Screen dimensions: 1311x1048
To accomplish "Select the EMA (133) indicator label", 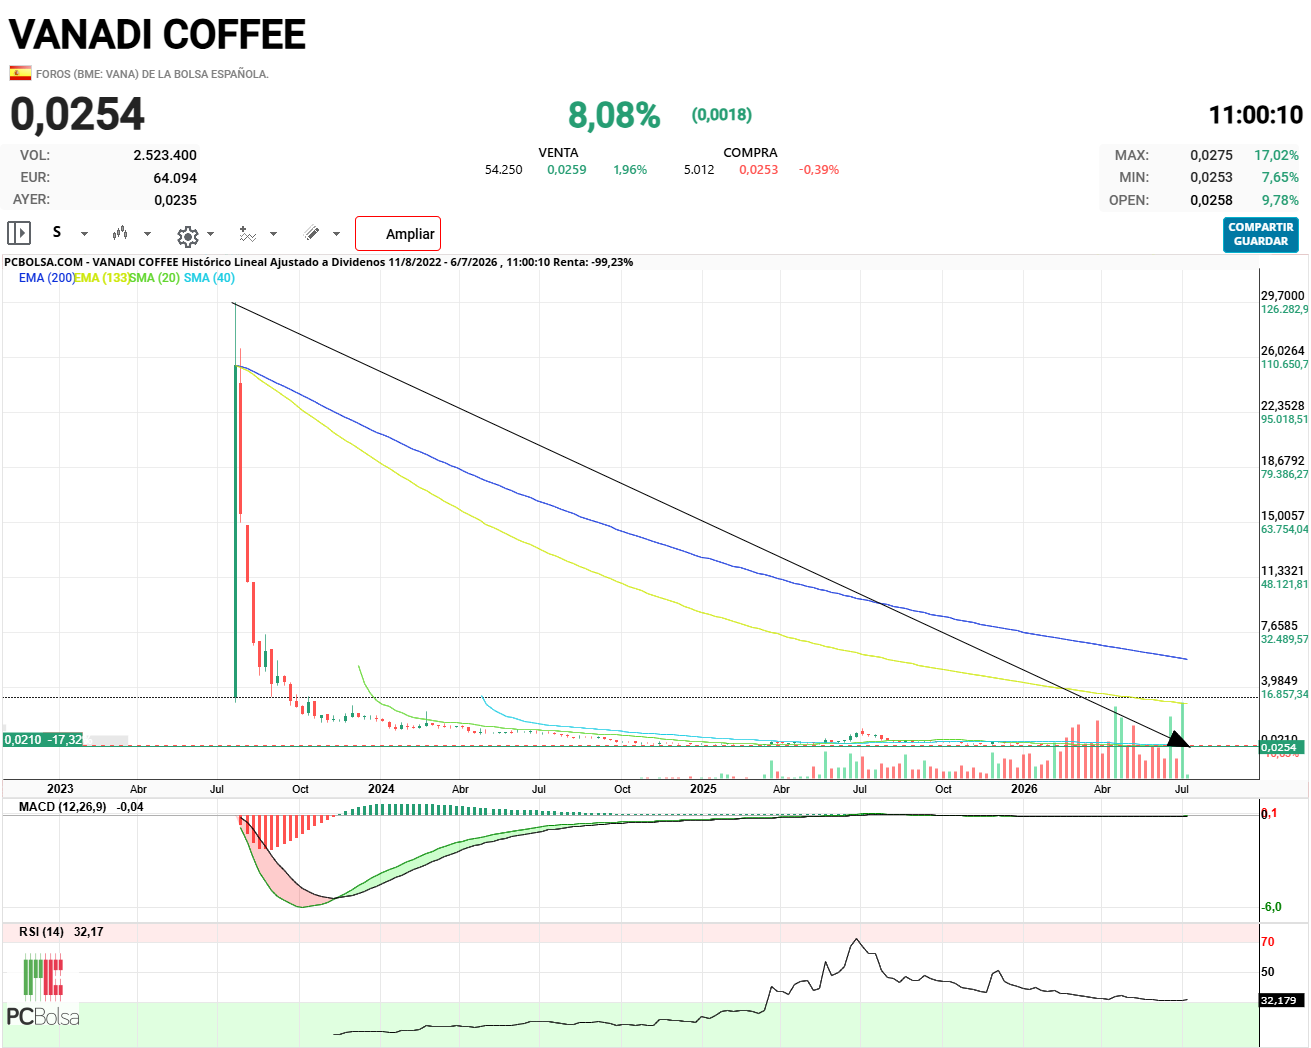I will pos(101,278).
